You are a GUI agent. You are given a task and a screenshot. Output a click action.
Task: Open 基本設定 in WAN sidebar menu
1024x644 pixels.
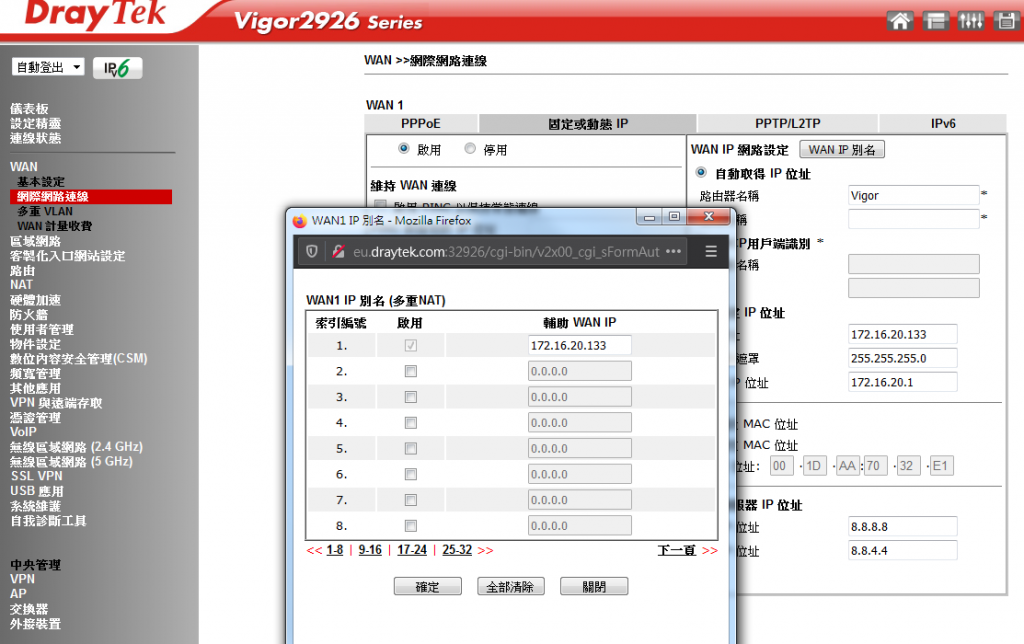pos(41,182)
